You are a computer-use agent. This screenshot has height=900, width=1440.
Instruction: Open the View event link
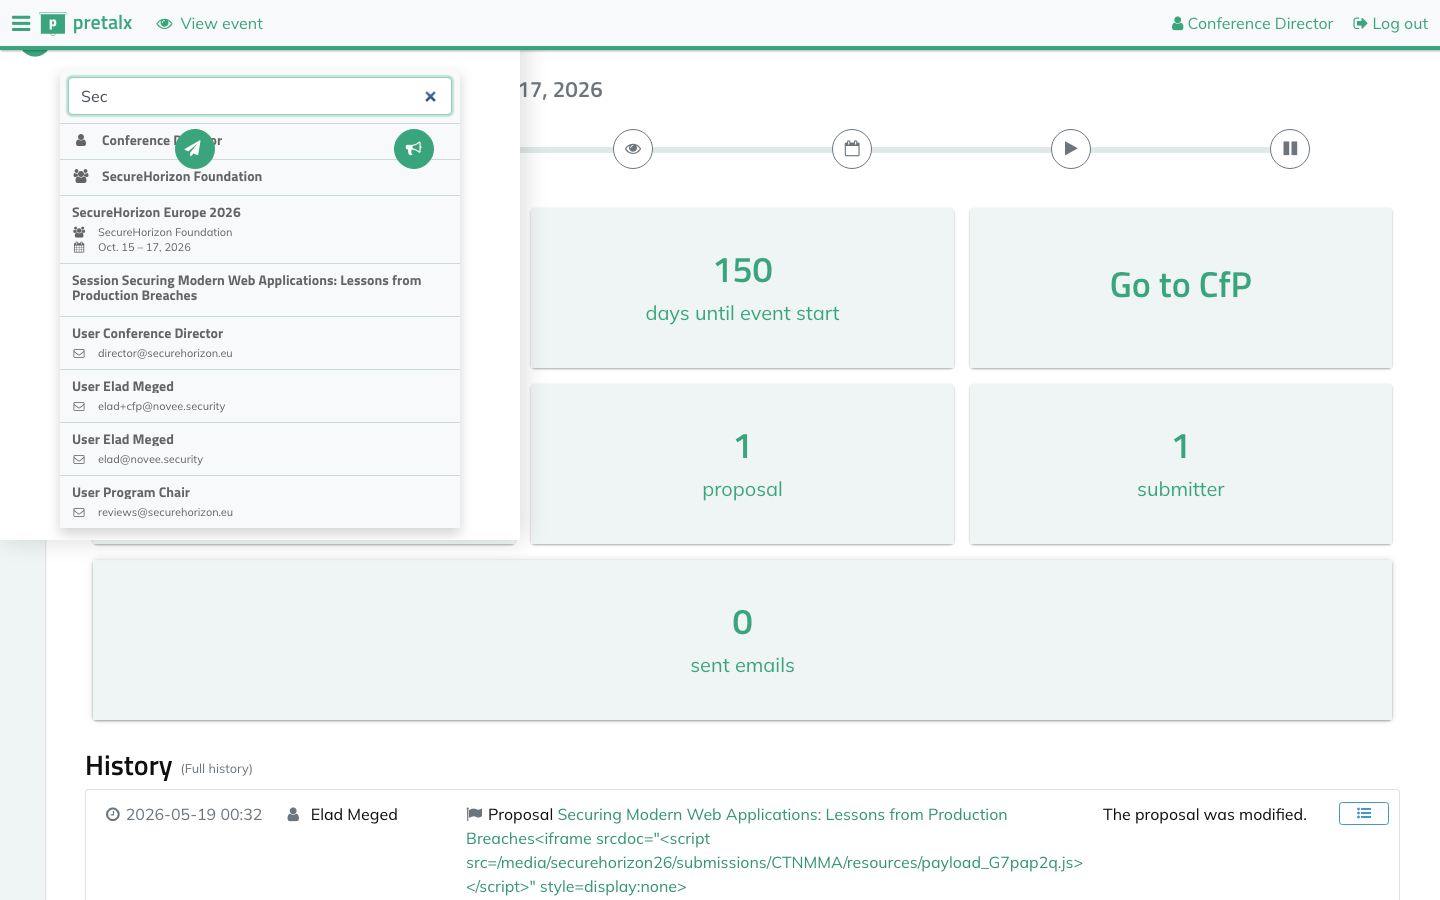210,23
